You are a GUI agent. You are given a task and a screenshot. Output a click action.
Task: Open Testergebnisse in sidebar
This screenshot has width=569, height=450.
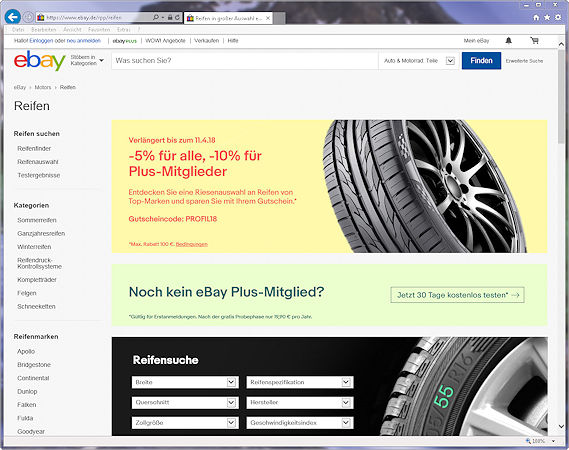click(x=39, y=175)
